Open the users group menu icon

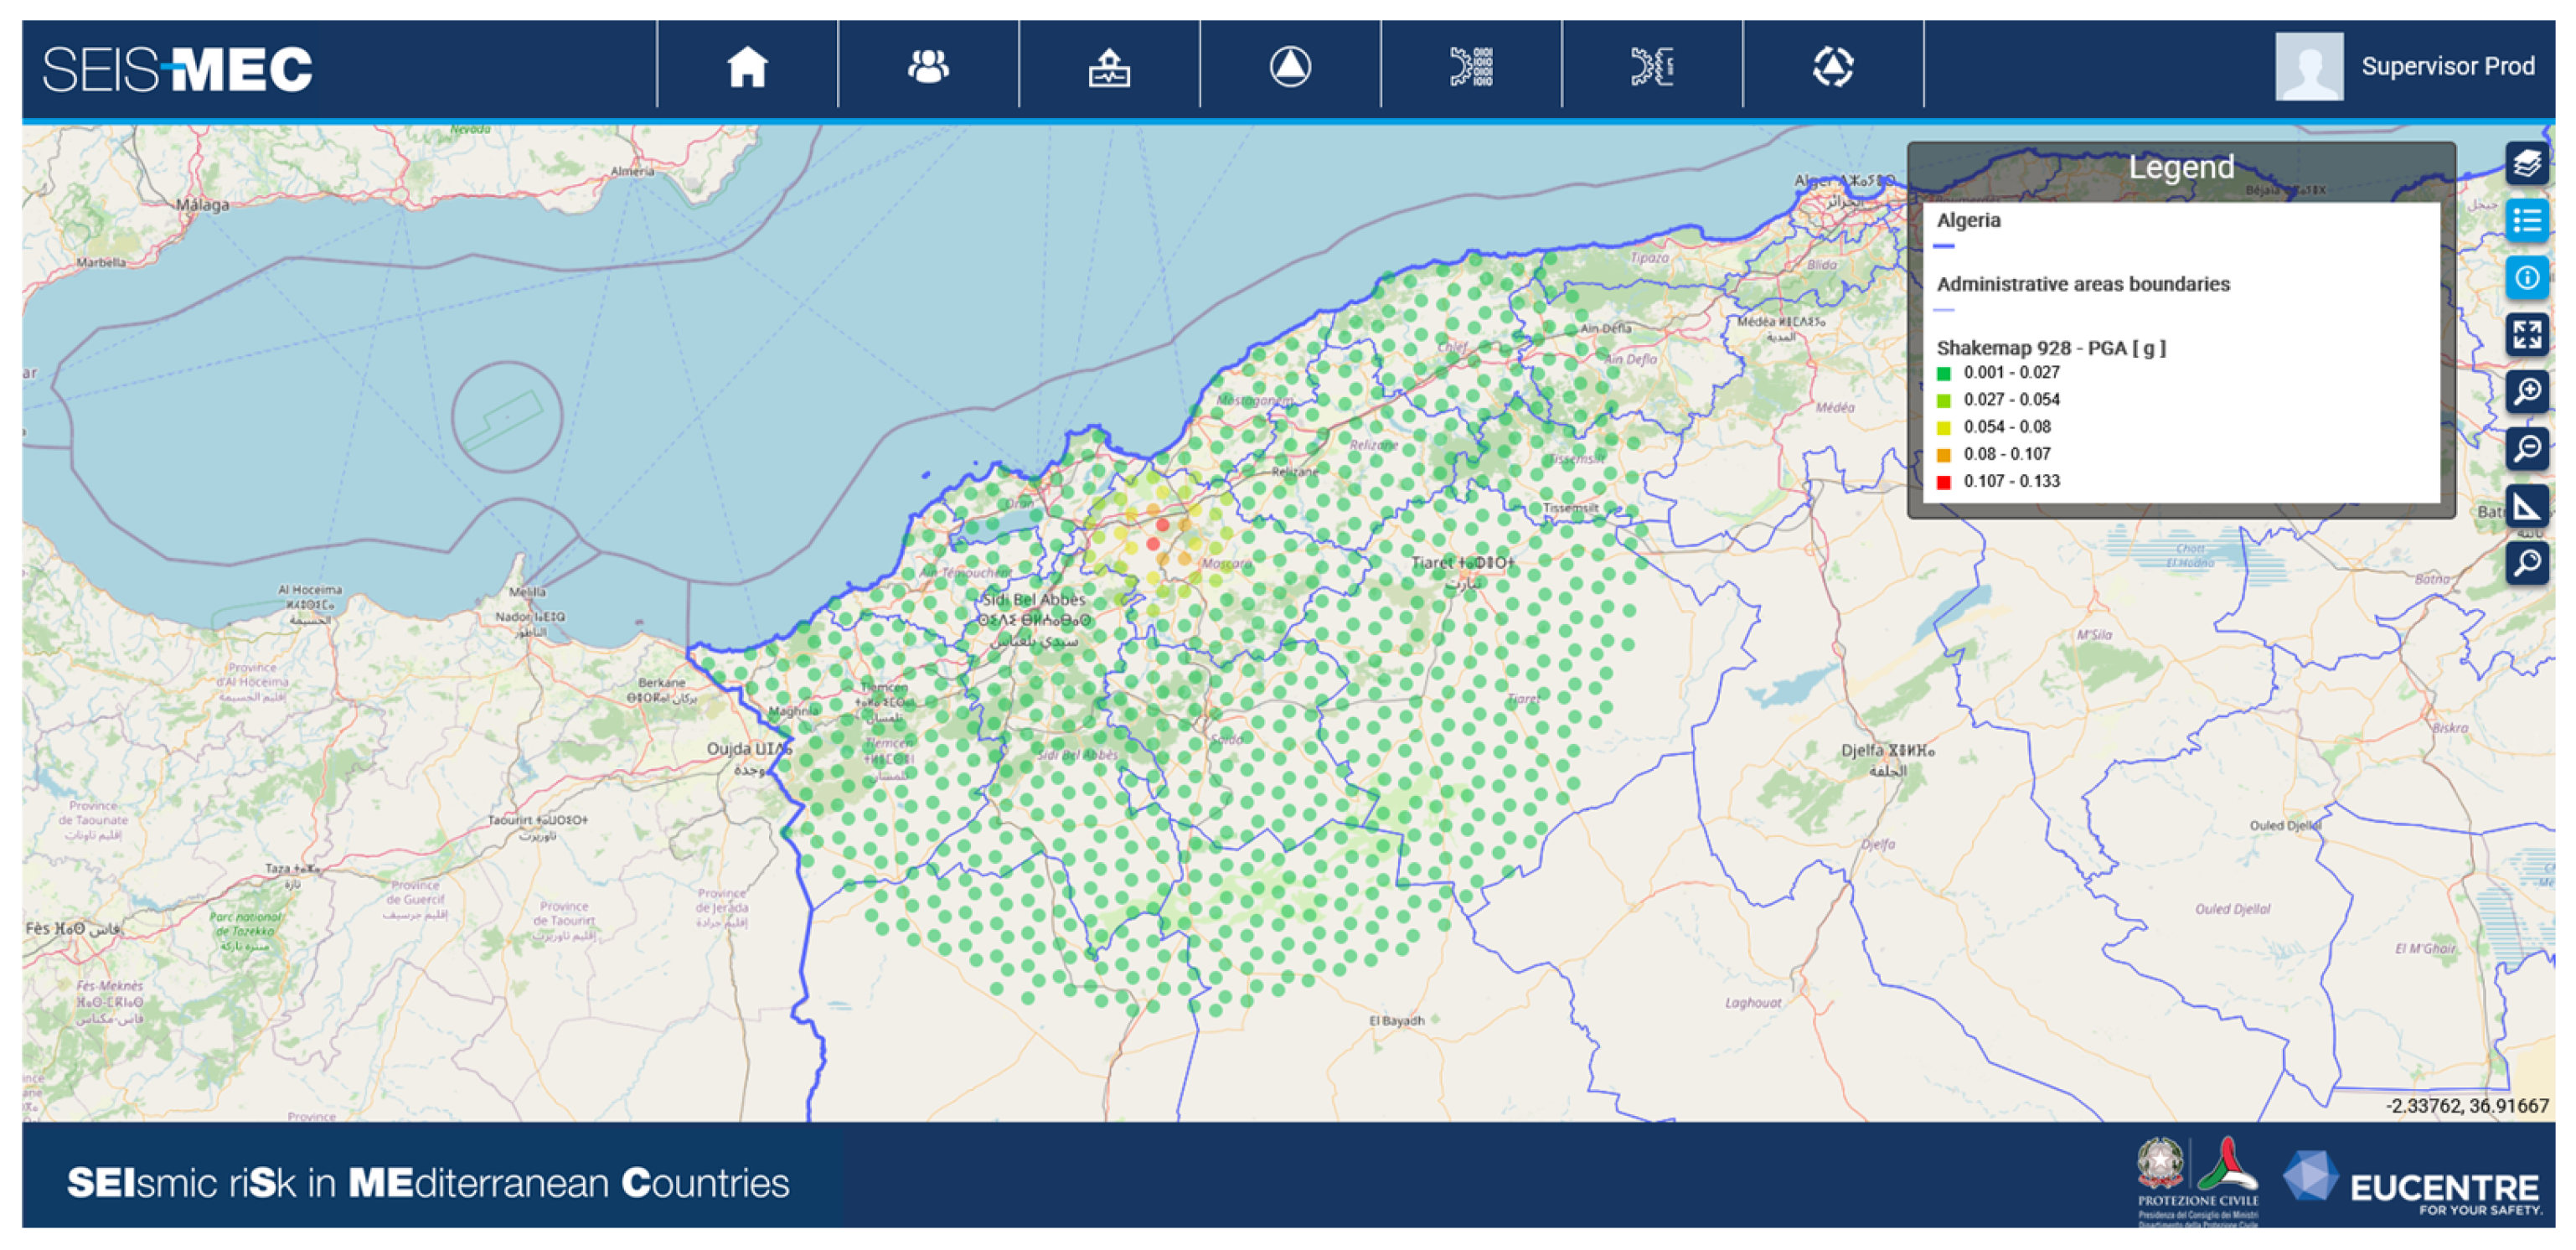point(928,67)
